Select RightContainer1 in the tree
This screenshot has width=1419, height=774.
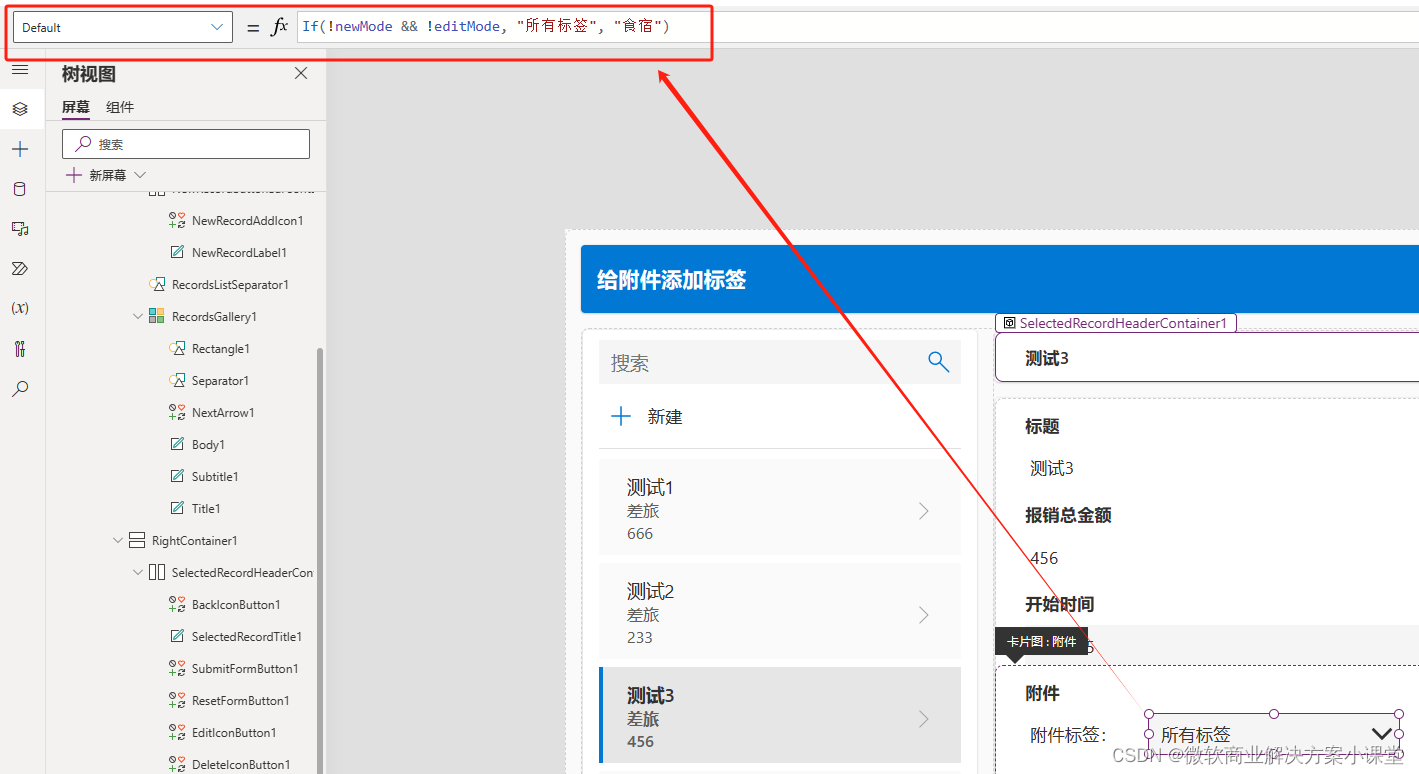coord(194,540)
